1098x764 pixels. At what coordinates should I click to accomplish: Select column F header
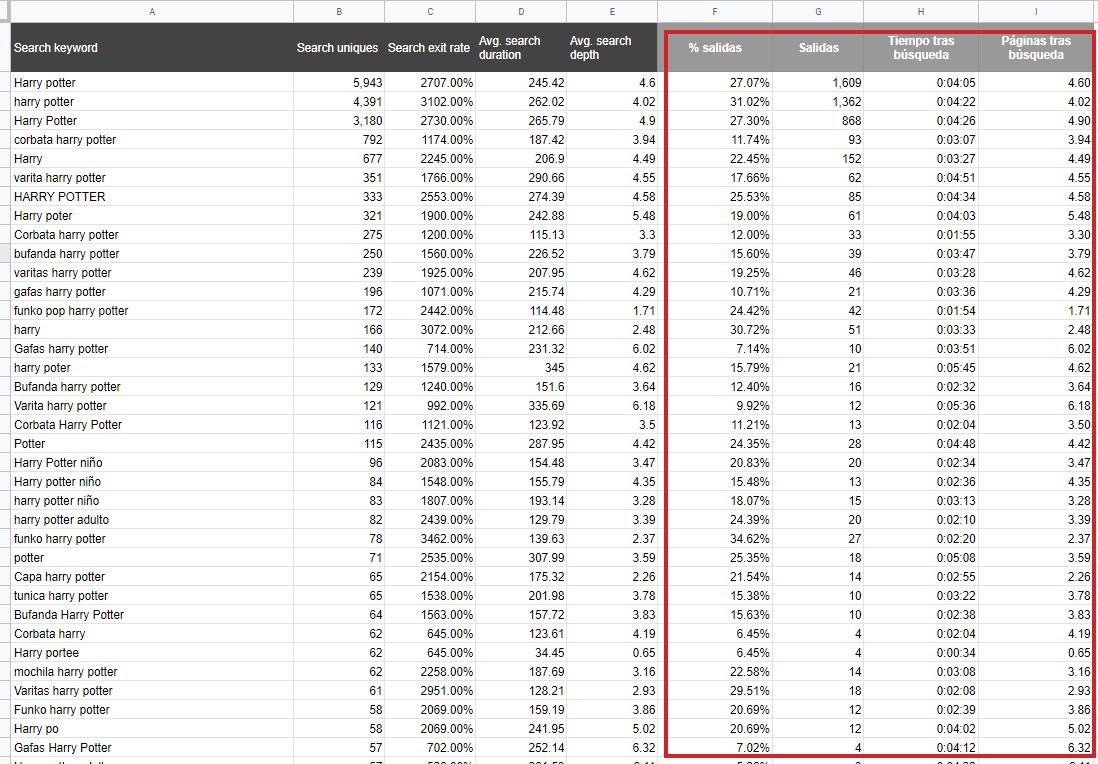pyautogui.click(x=715, y=11)
